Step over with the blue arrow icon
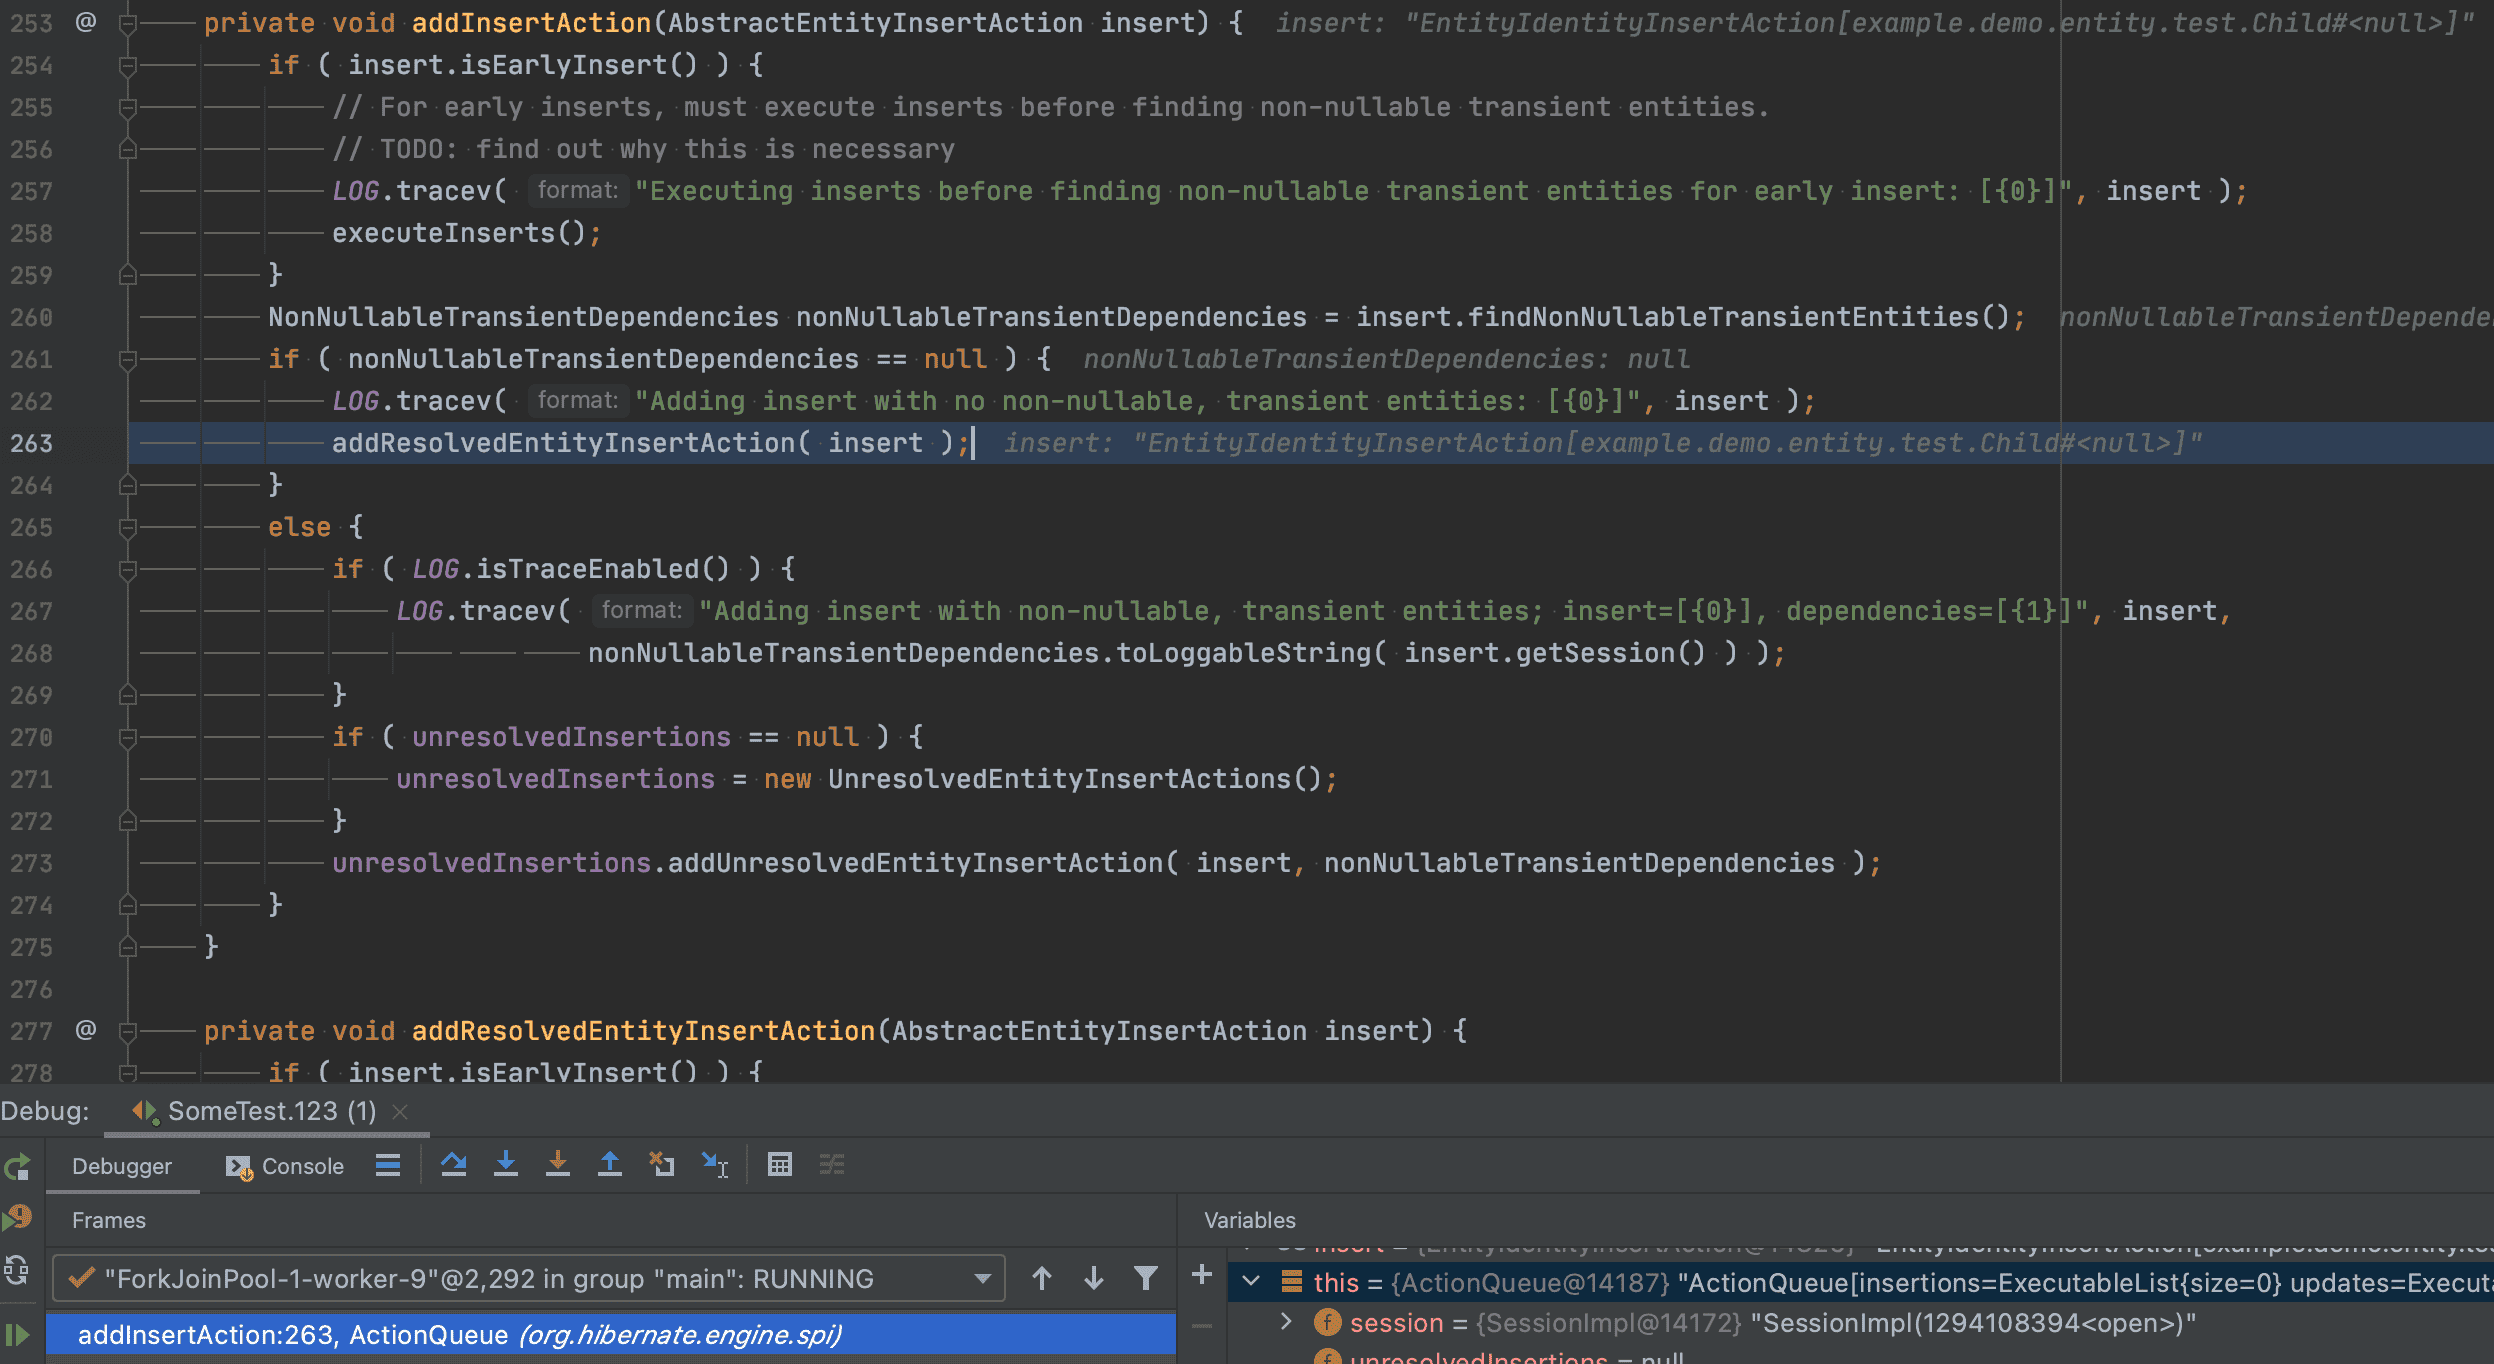2494x1364 pixels. [454, 1165]
